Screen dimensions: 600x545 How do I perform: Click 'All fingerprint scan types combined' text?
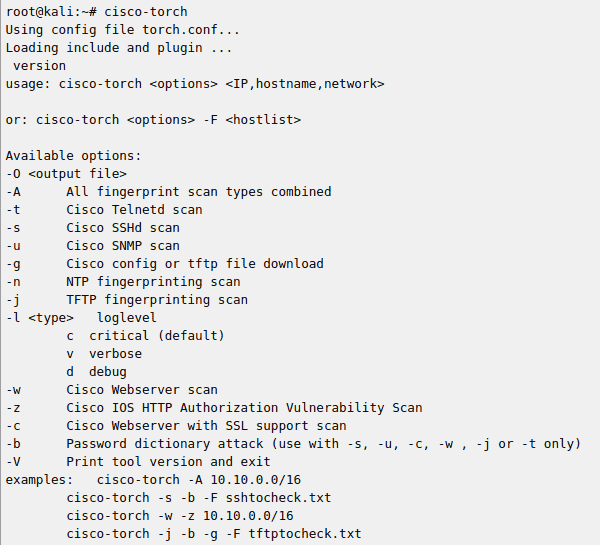[198, 191]
